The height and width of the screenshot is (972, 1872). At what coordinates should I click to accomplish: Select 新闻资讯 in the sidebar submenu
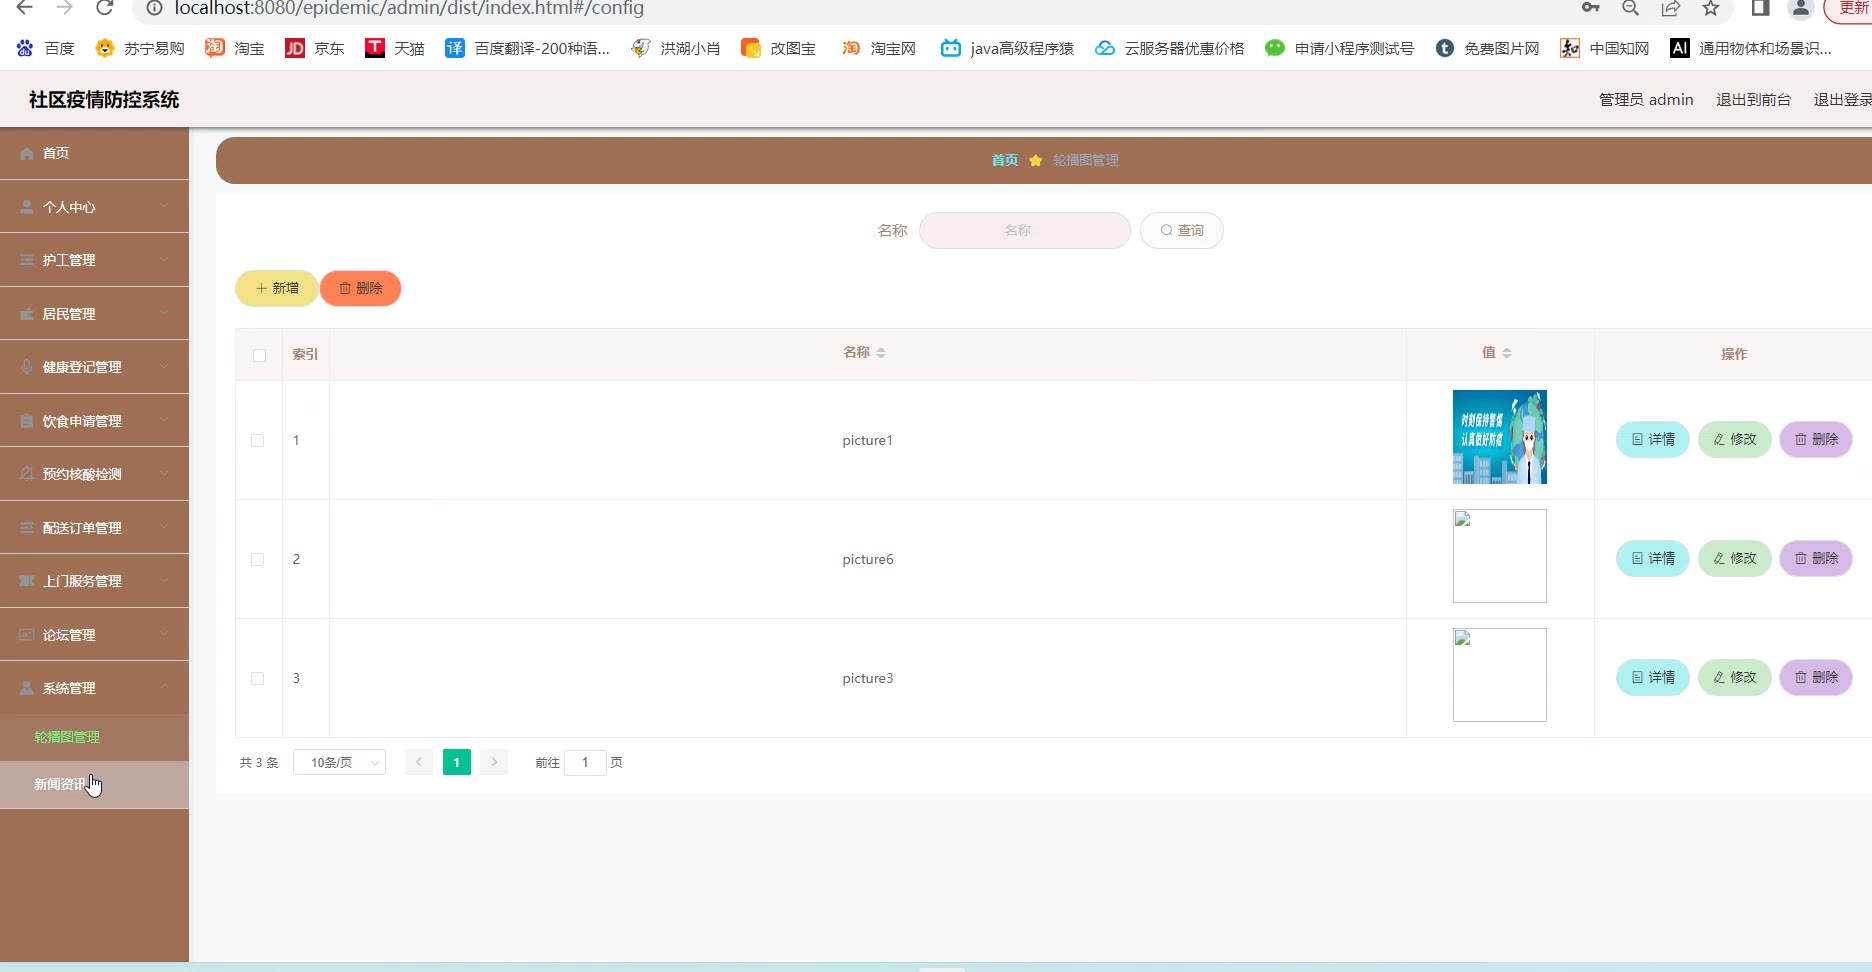pyautogui.click(x=94, y=785)
